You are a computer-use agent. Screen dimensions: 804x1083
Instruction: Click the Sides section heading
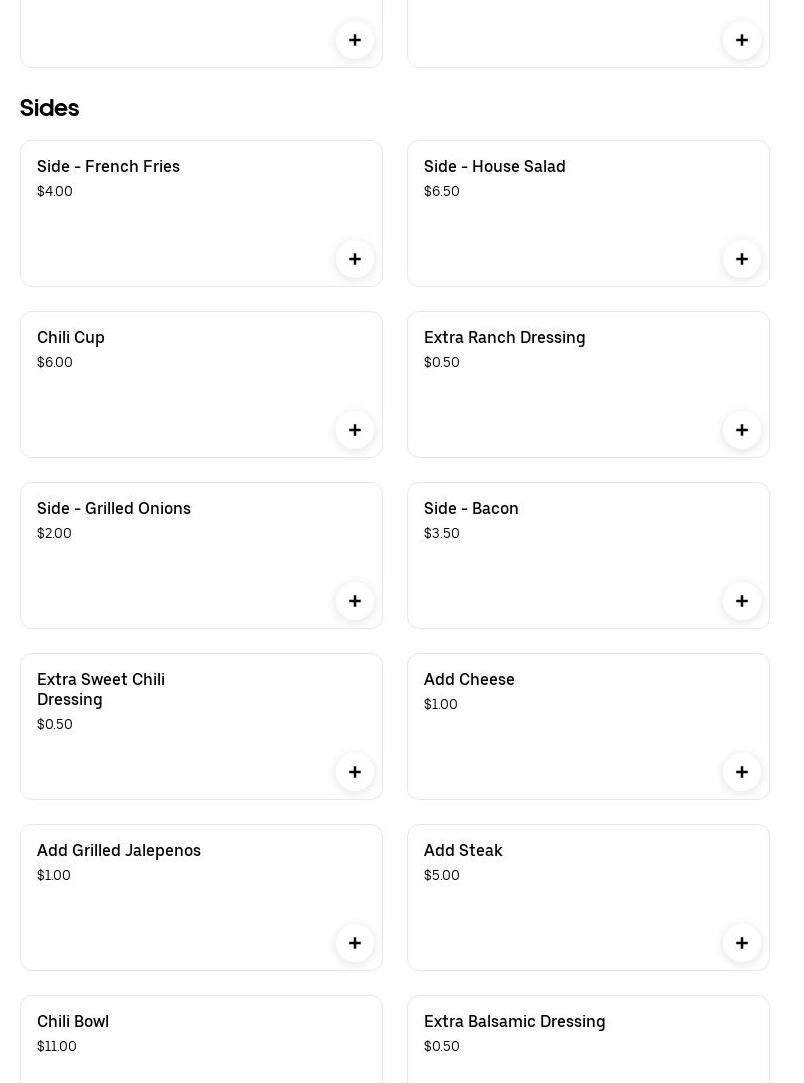coord(50,108)
